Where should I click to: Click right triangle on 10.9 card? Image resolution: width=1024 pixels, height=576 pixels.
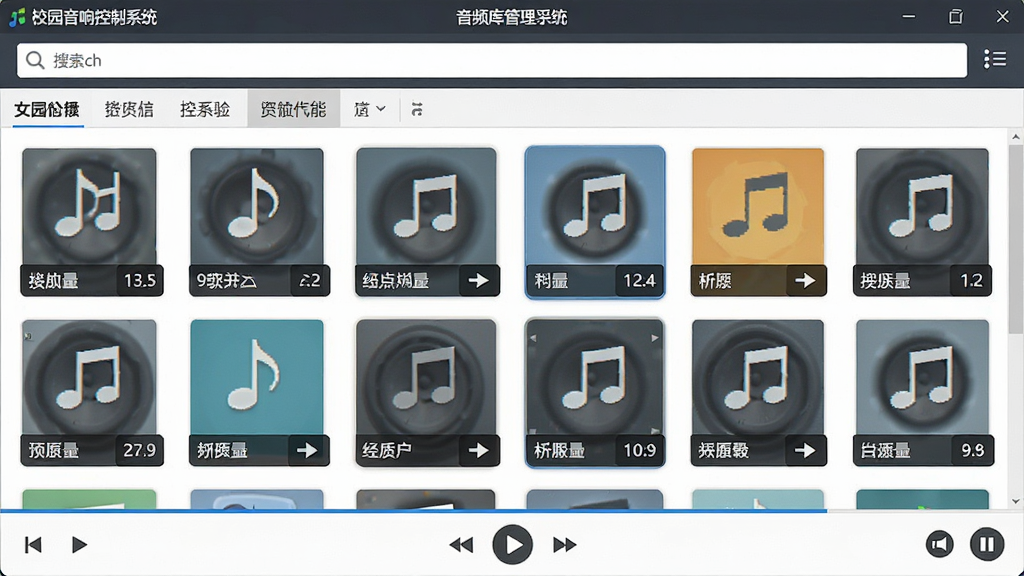pos(654,338)
